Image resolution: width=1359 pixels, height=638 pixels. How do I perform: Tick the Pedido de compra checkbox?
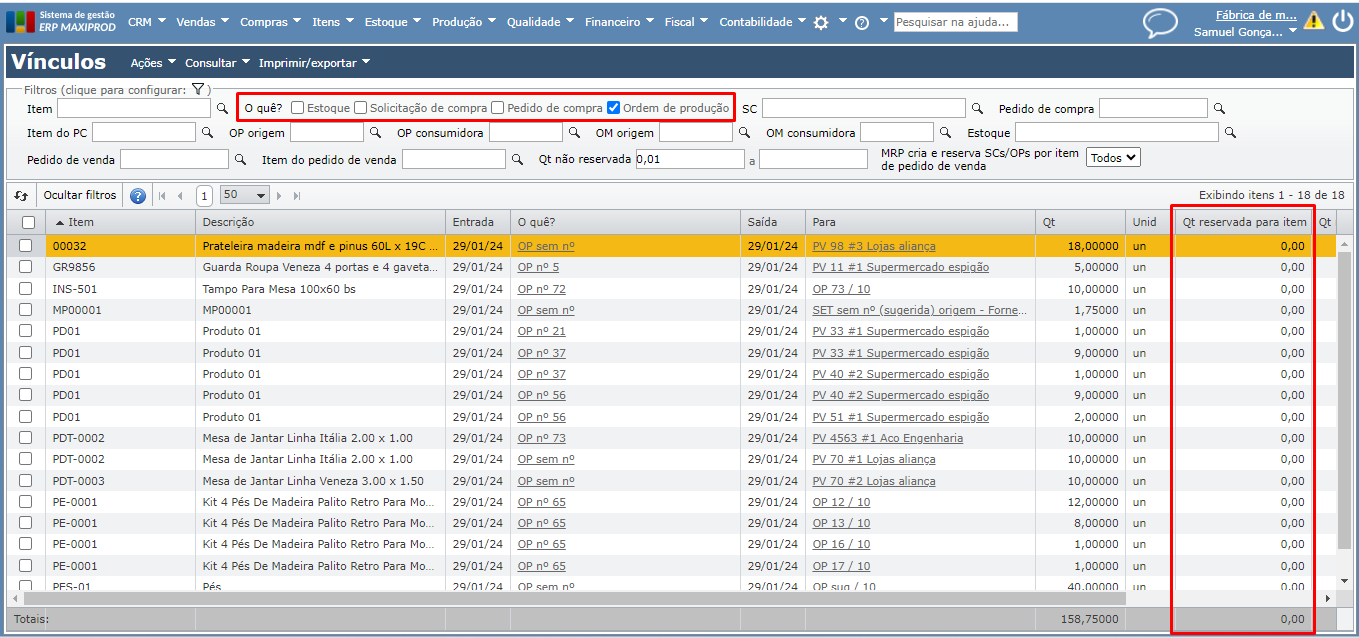[497, 108]
